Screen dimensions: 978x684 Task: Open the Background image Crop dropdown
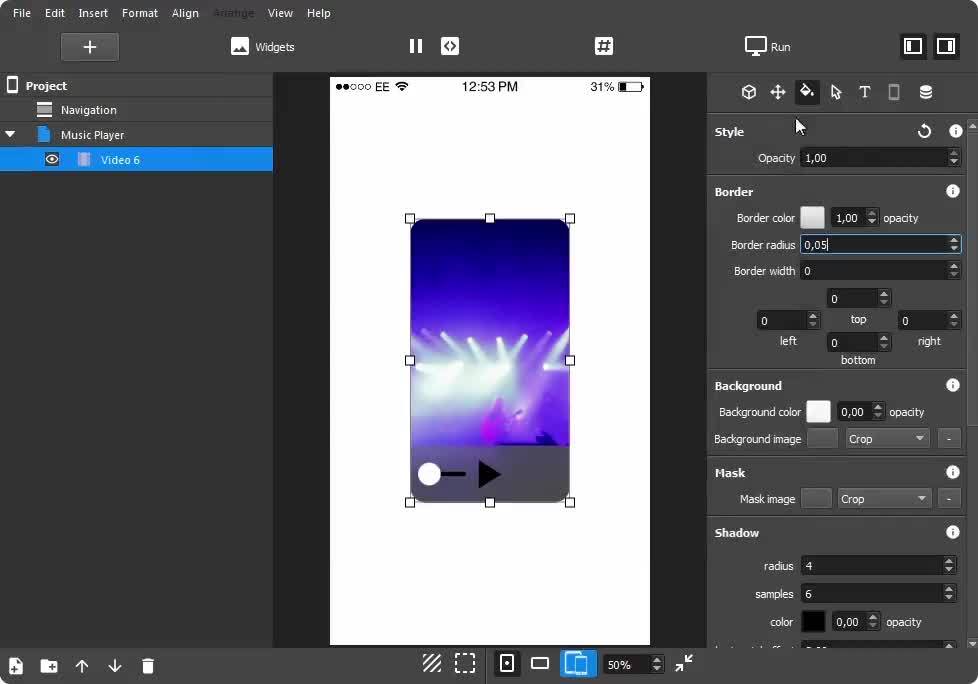(x=887, y=438)
